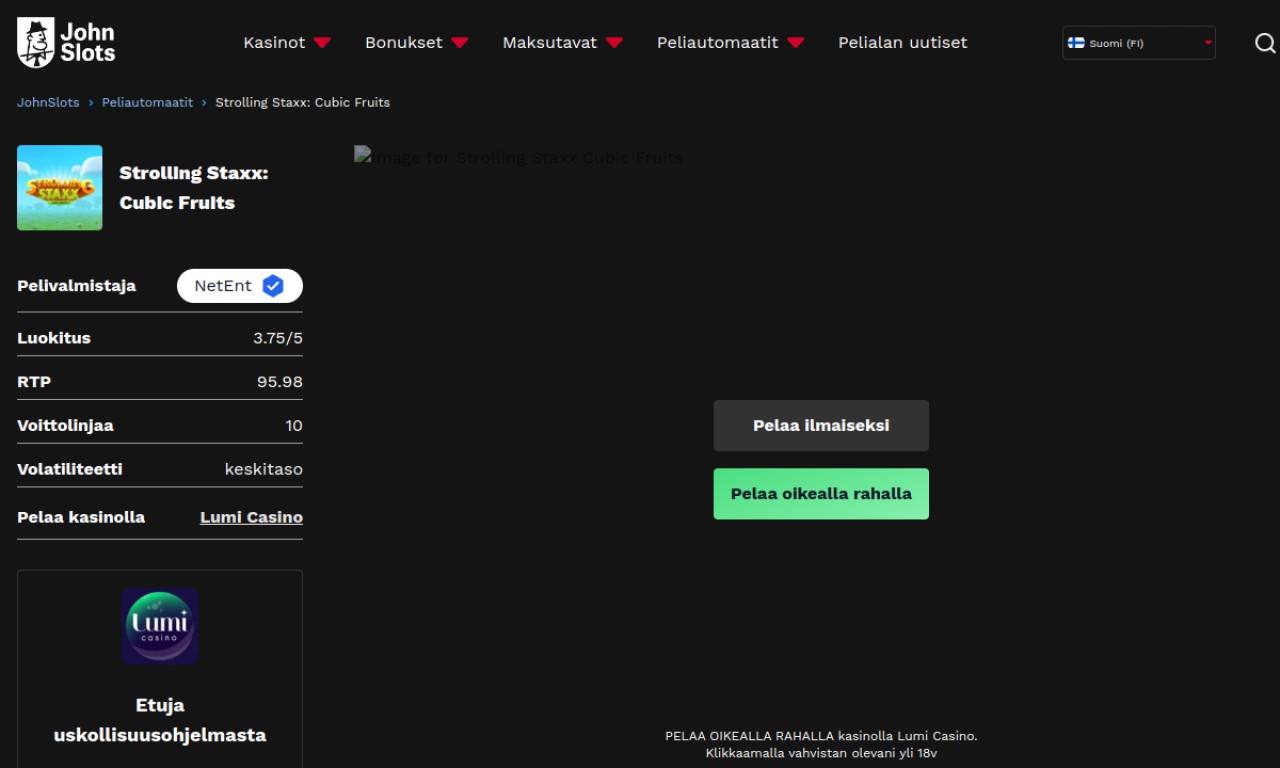Click the Voittolinjaa value 10
This screenshot has width=1280, height=768.
coord(294,425)
